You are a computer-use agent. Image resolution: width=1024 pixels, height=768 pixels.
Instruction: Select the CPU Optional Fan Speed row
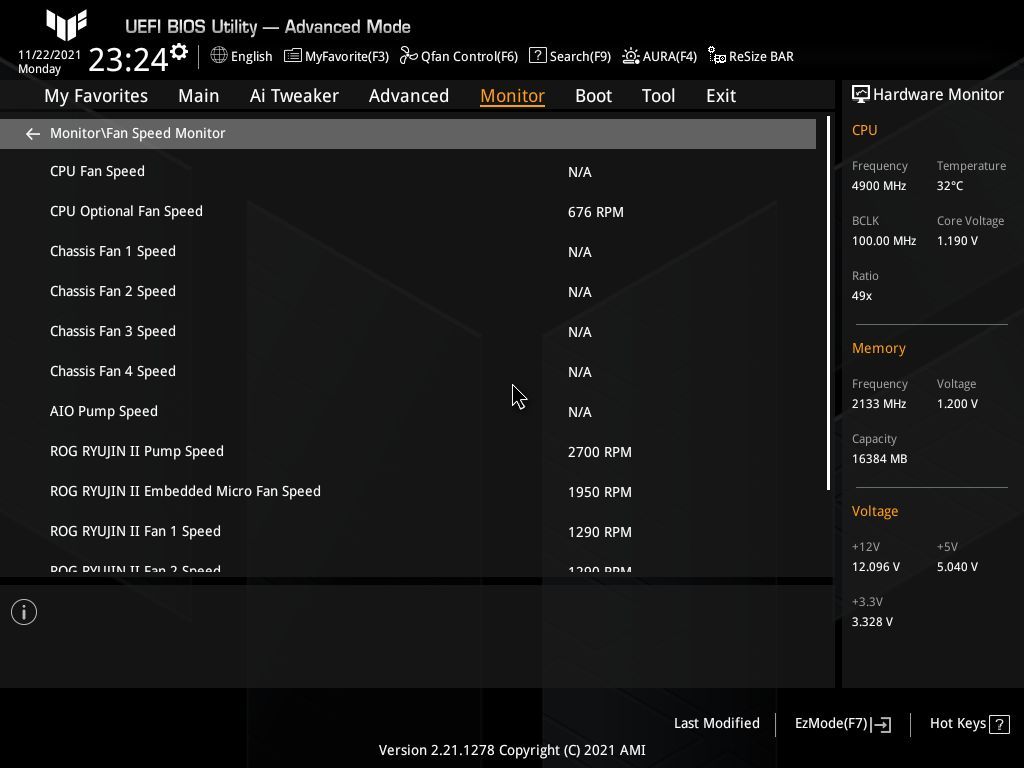tap(408, 212)
